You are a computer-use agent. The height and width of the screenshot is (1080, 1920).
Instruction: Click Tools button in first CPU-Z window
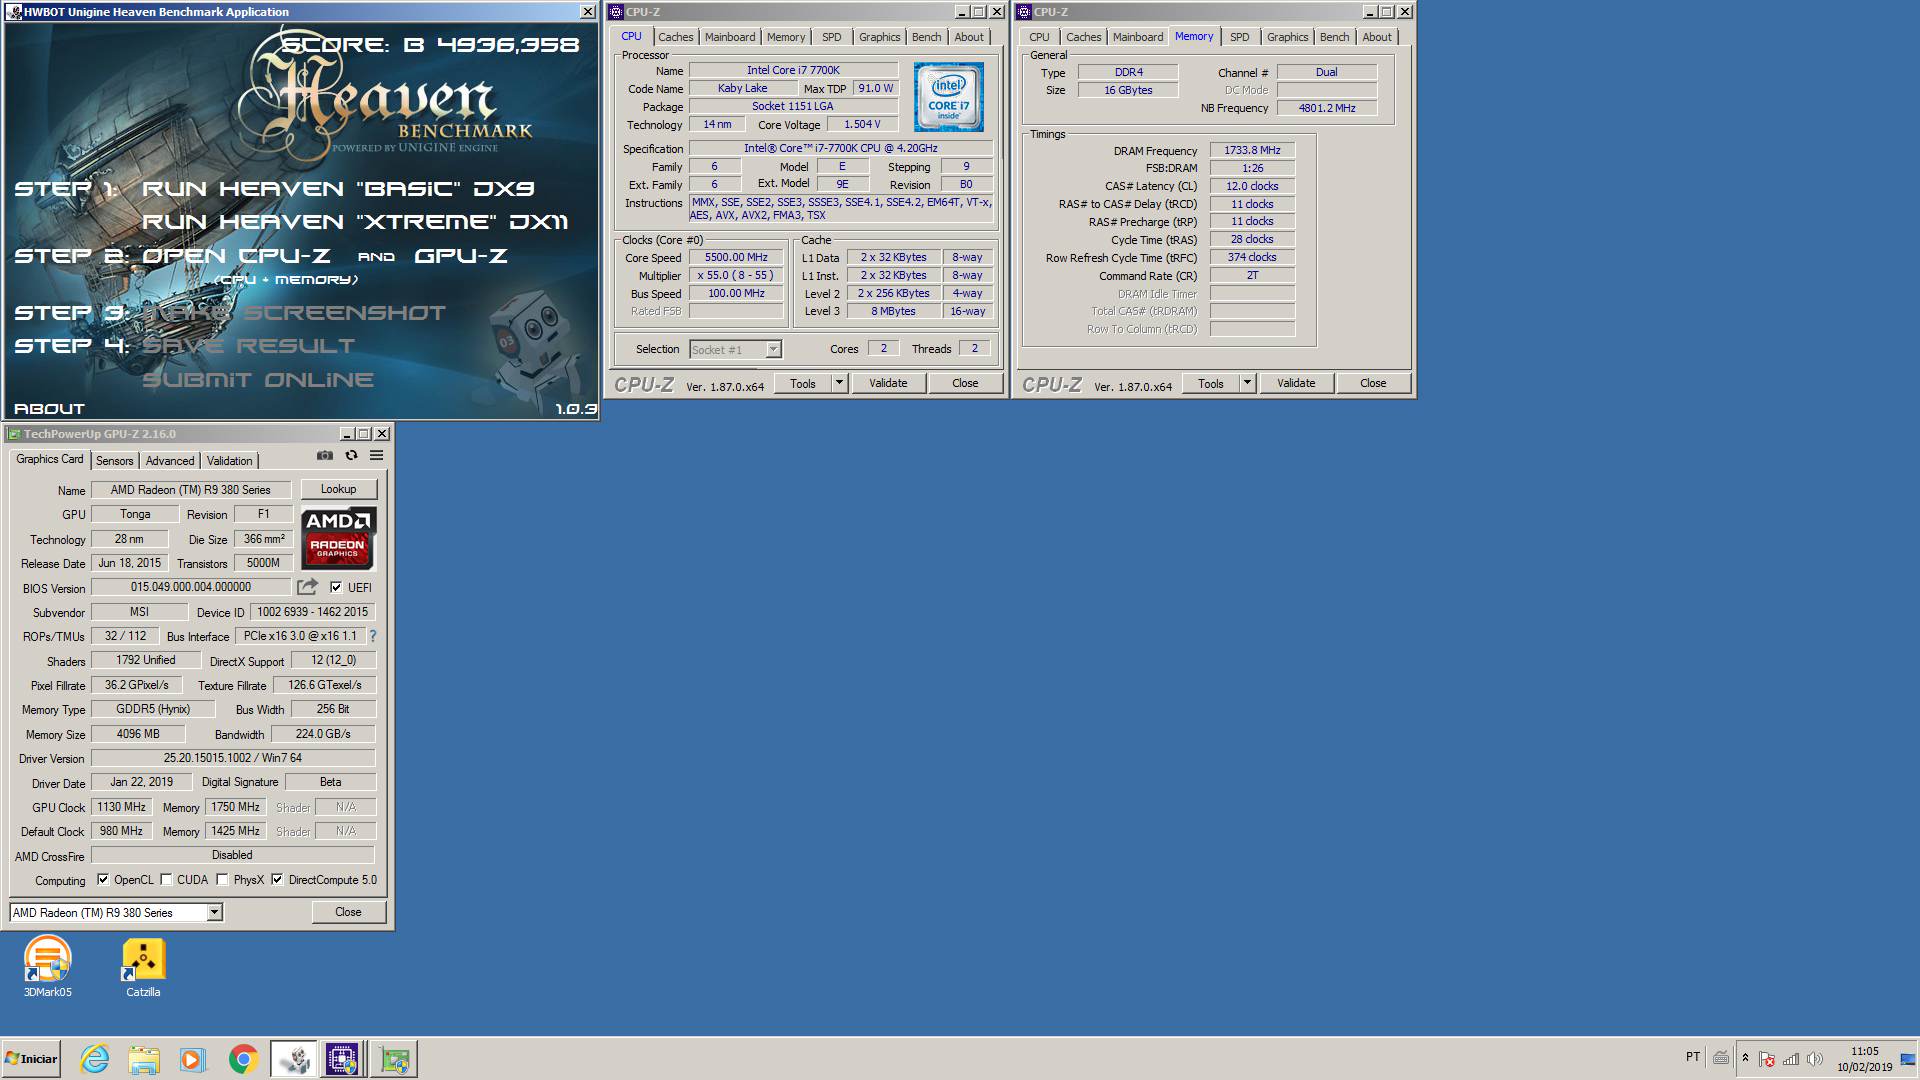pyautogui.click(x=803, y=383)
